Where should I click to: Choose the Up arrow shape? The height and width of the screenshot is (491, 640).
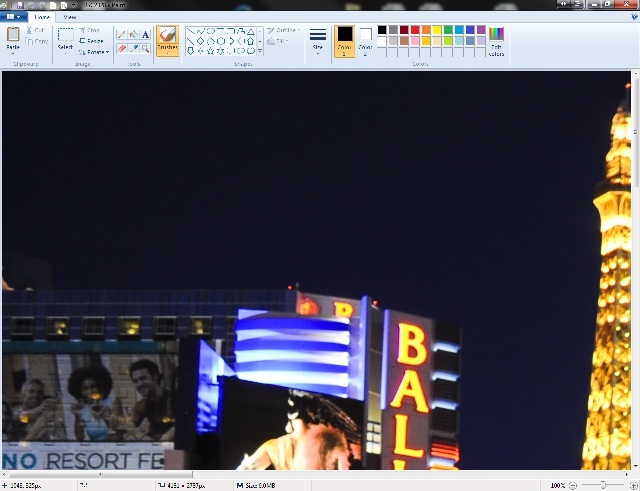pyautogui.click(x=251, y=41)
